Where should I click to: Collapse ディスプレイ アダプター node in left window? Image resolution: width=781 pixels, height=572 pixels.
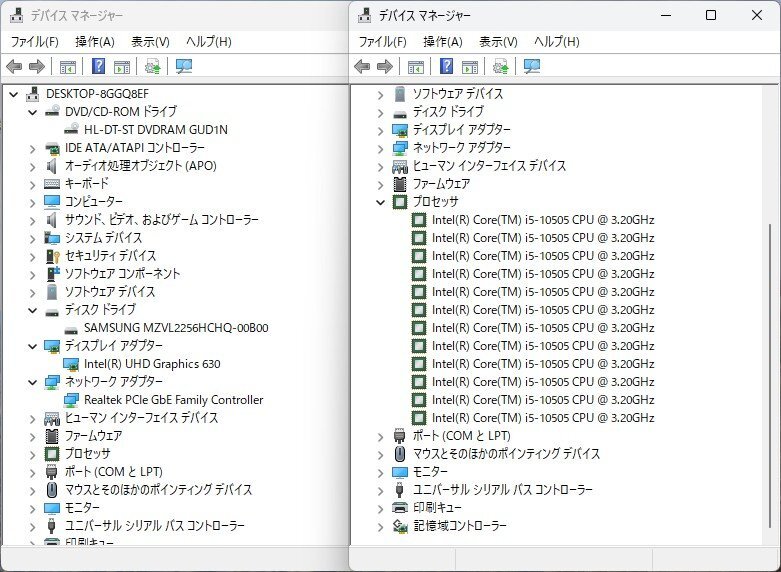click(x=33, y=346)
